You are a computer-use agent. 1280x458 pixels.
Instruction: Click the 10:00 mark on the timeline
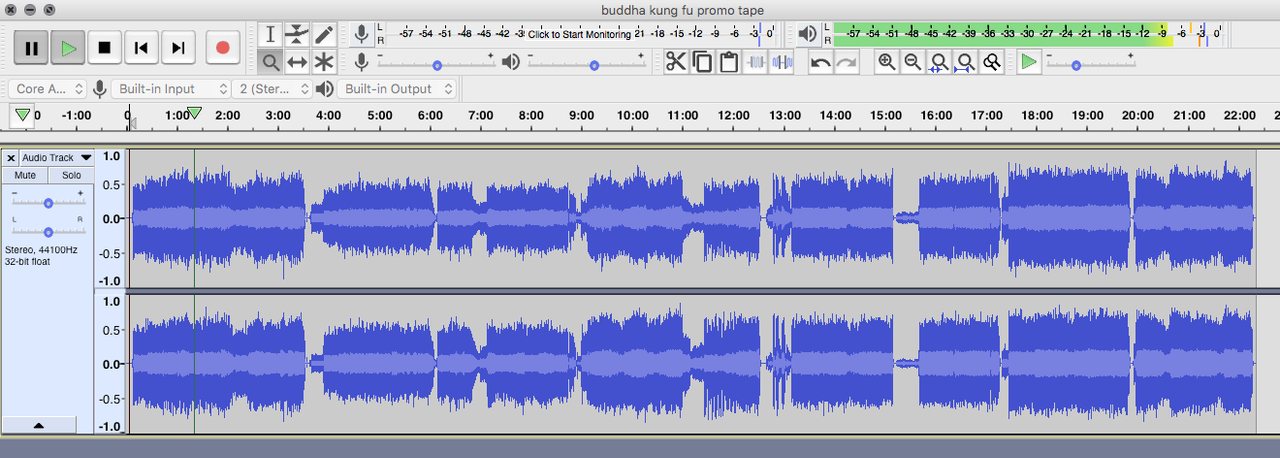[633, 116]
